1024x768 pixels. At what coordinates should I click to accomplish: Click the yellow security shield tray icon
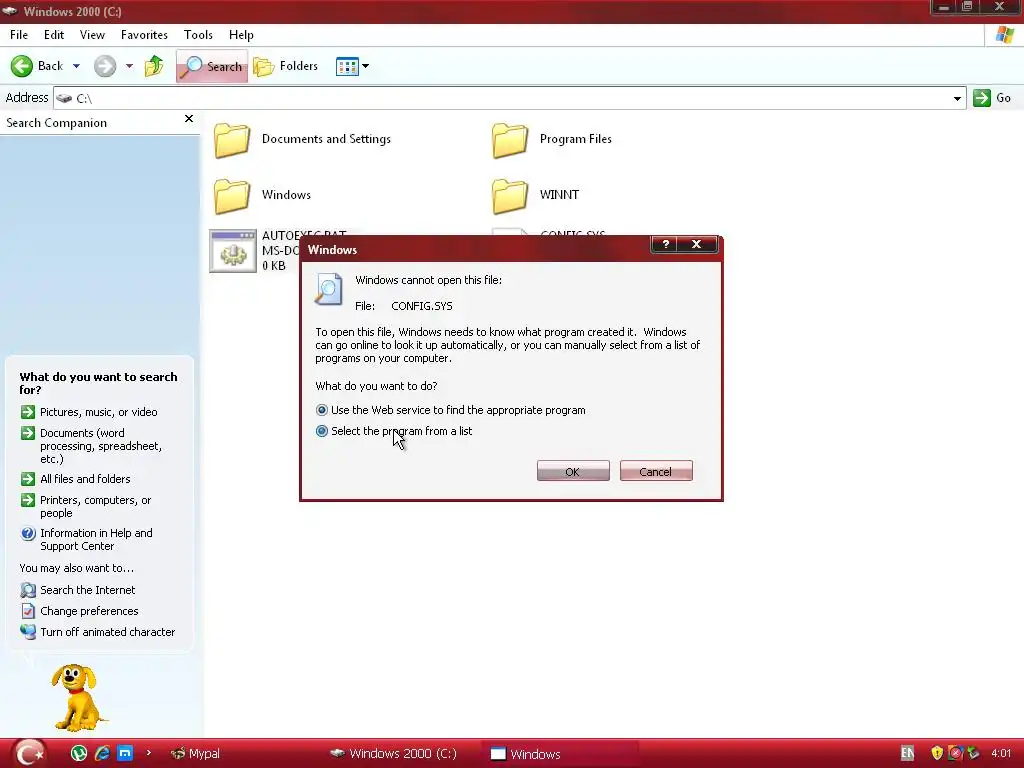[936, 753]
